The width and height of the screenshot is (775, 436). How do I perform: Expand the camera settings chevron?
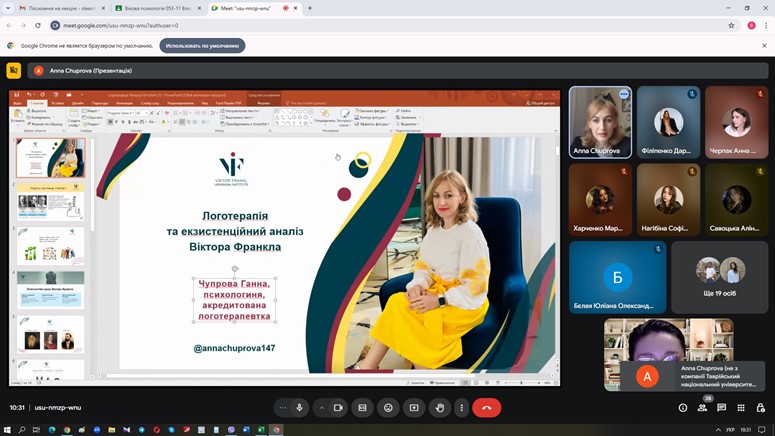click(x=322, y=408)
